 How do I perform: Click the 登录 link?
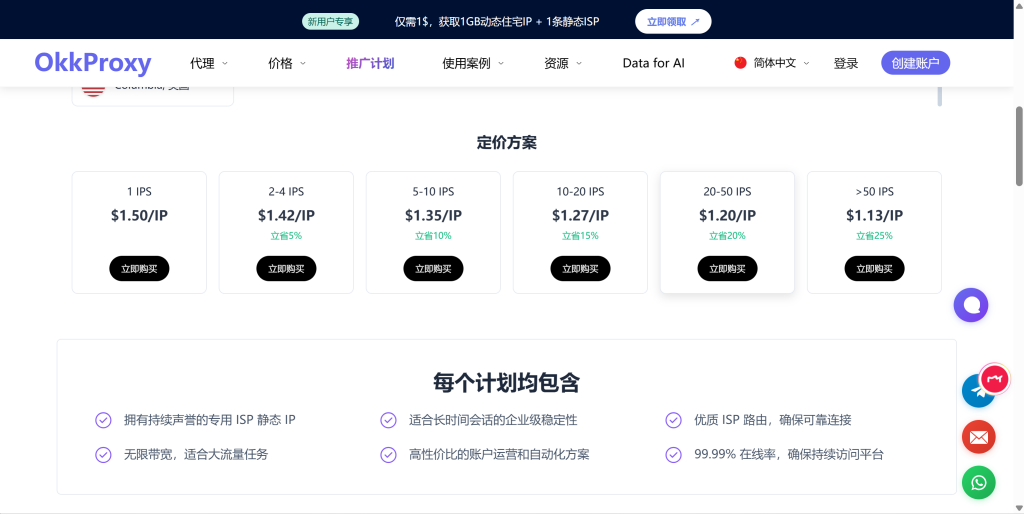click(x=846, y=63)
